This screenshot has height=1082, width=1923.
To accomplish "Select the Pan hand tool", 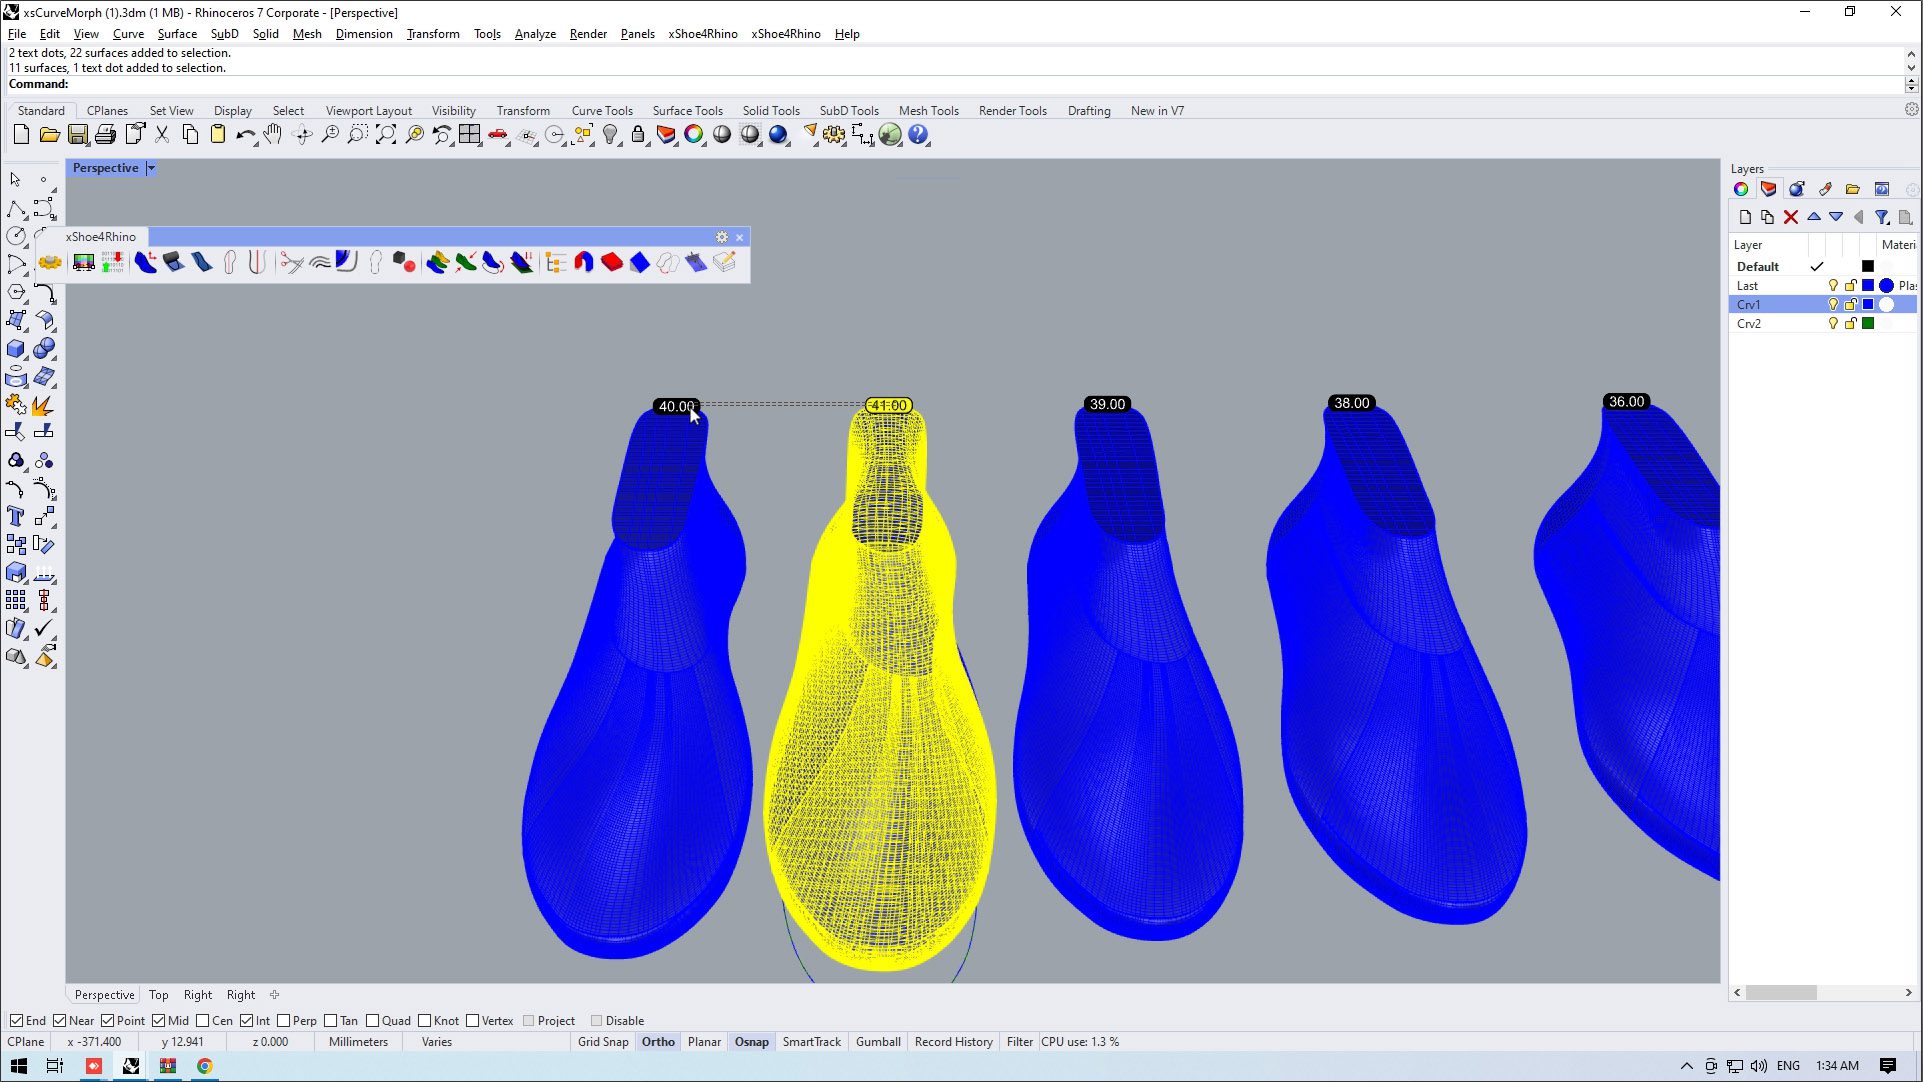I will [273, 135].
